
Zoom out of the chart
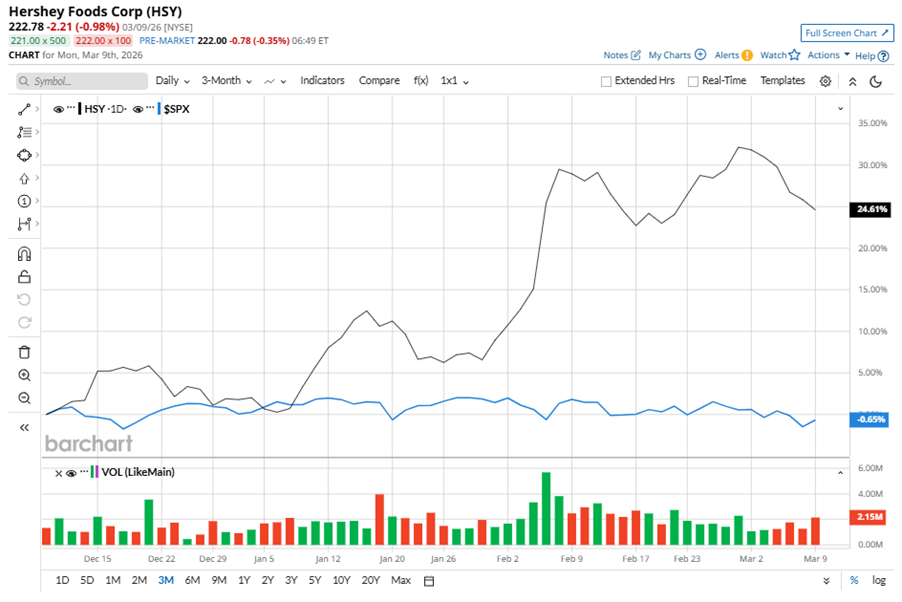pyautogui.click(x=24, y=398)
